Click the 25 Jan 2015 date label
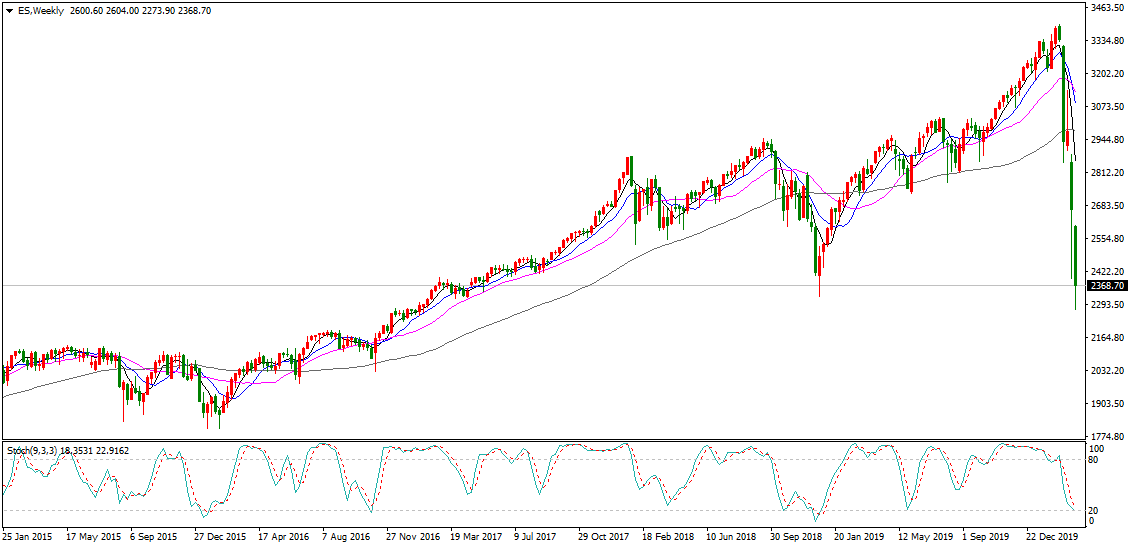Image resolution: width=1131 pixels, height=548 pixels. click(x=29, y=536)
